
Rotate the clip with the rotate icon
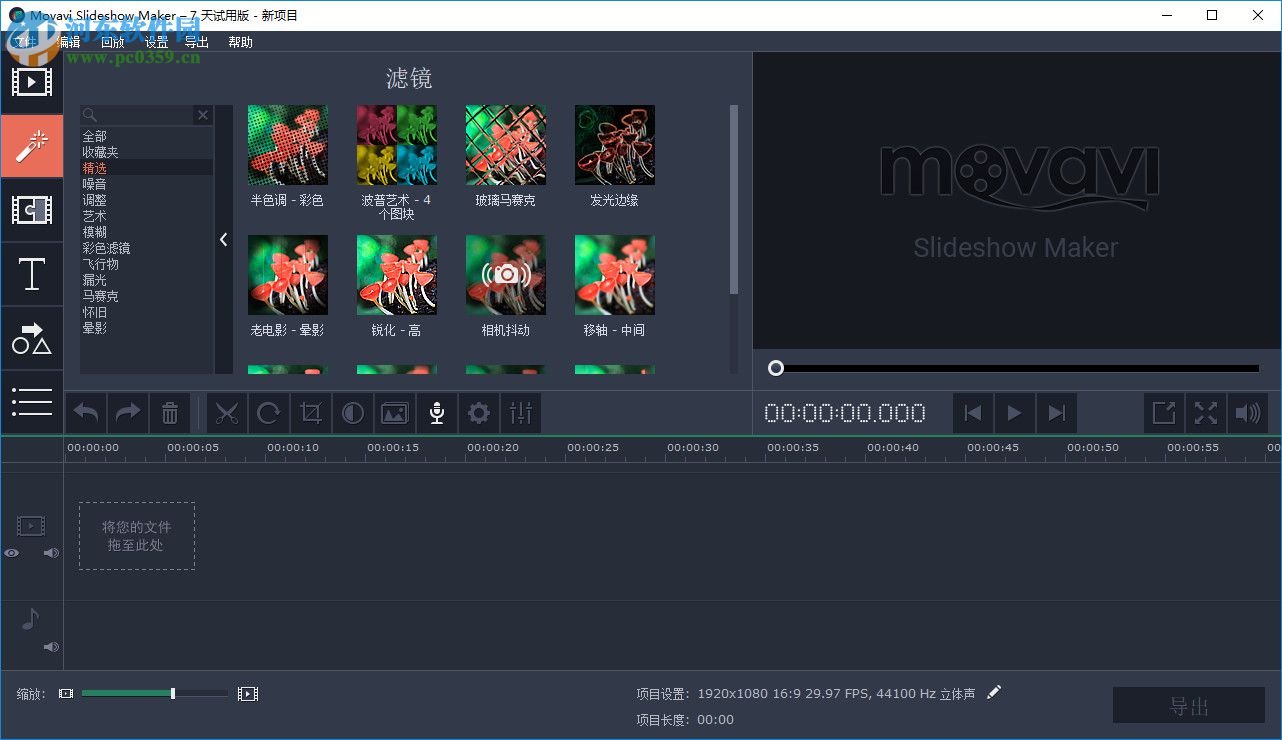(269, 412)
